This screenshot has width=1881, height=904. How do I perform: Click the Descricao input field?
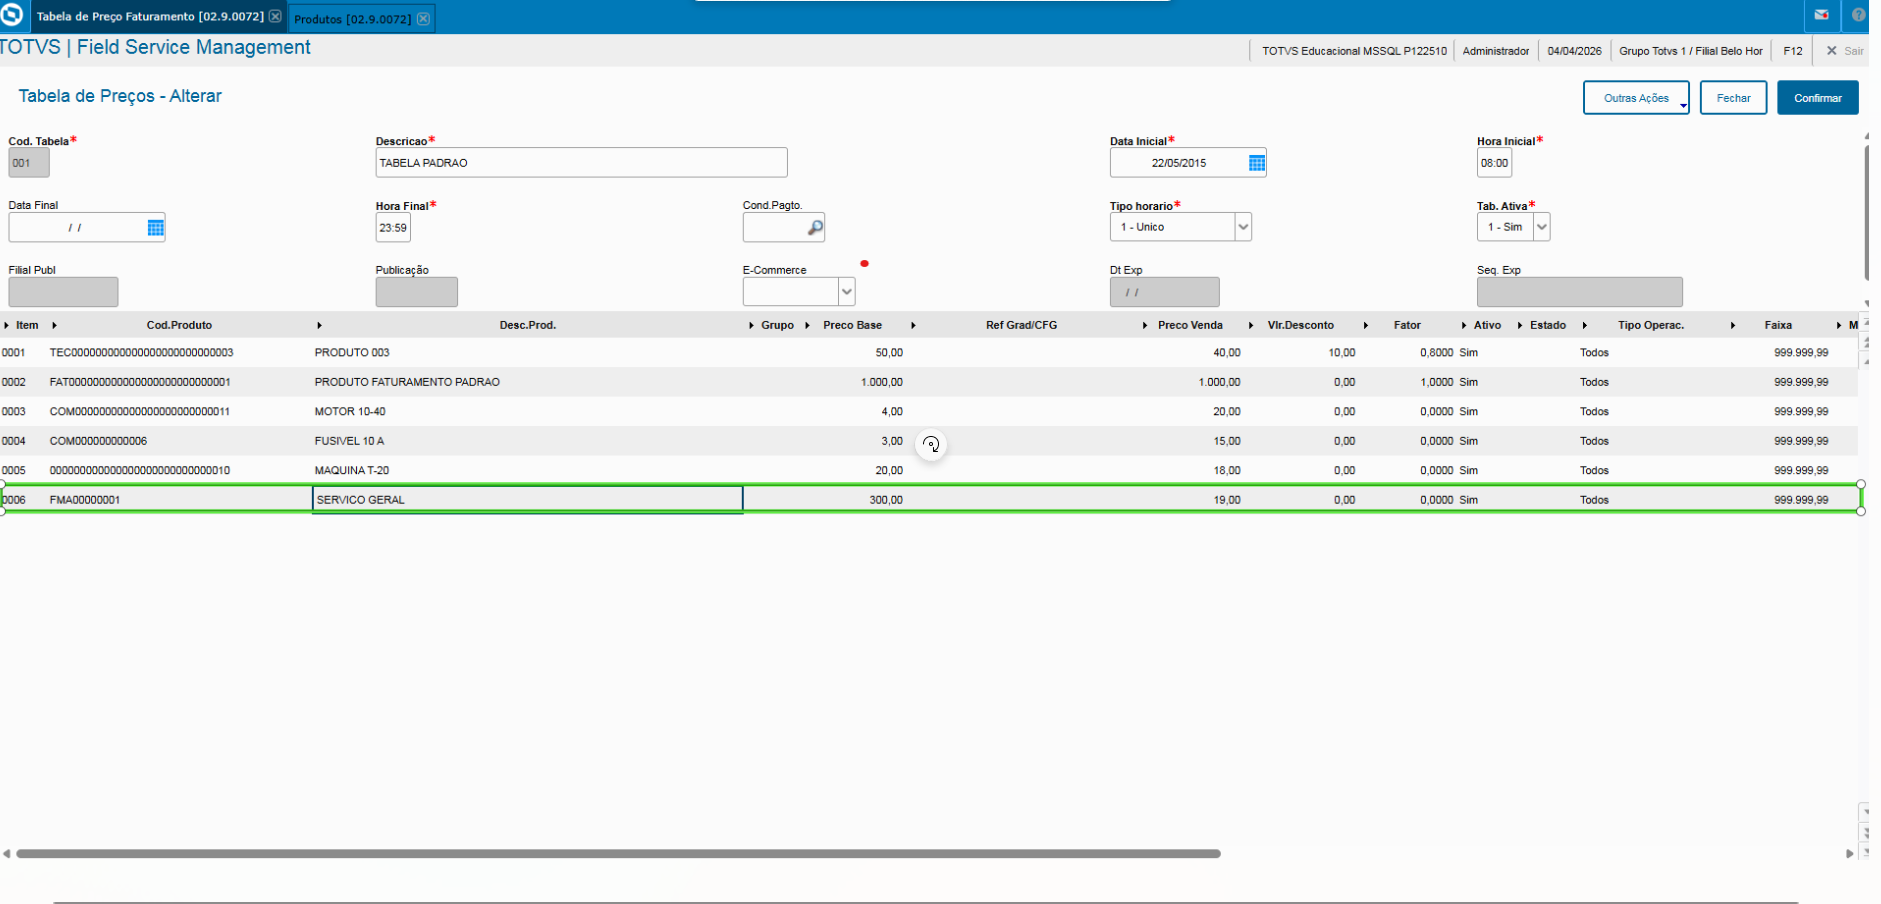click(581, 163)
